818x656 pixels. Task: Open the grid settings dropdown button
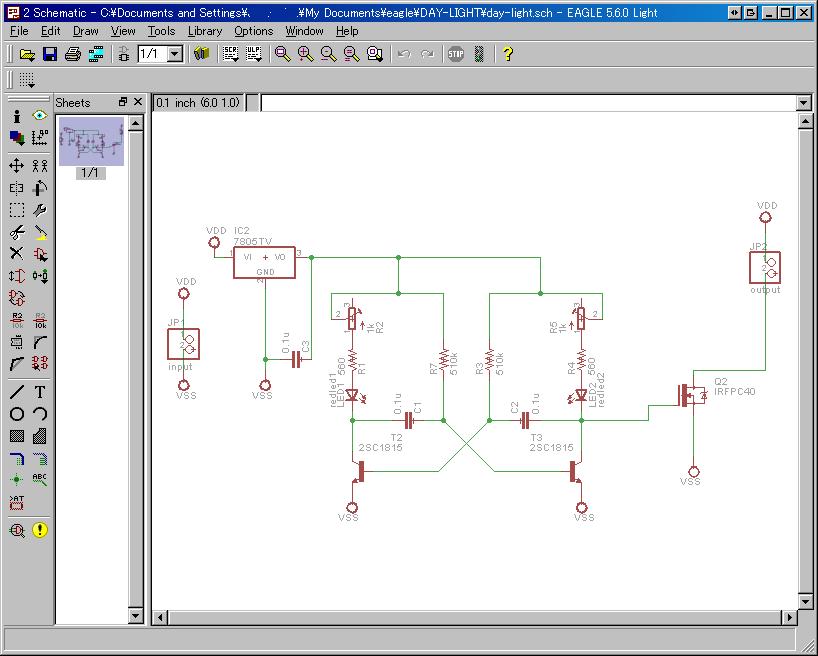coord(27,80)
